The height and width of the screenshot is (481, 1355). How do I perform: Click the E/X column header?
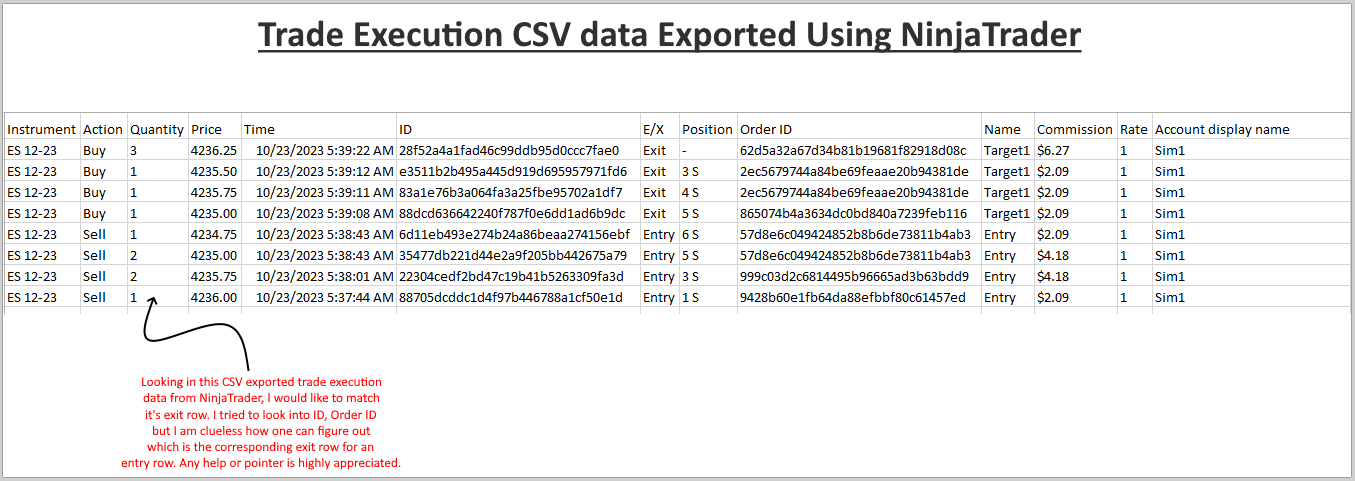pyautogui.click(x=653, y=129)
